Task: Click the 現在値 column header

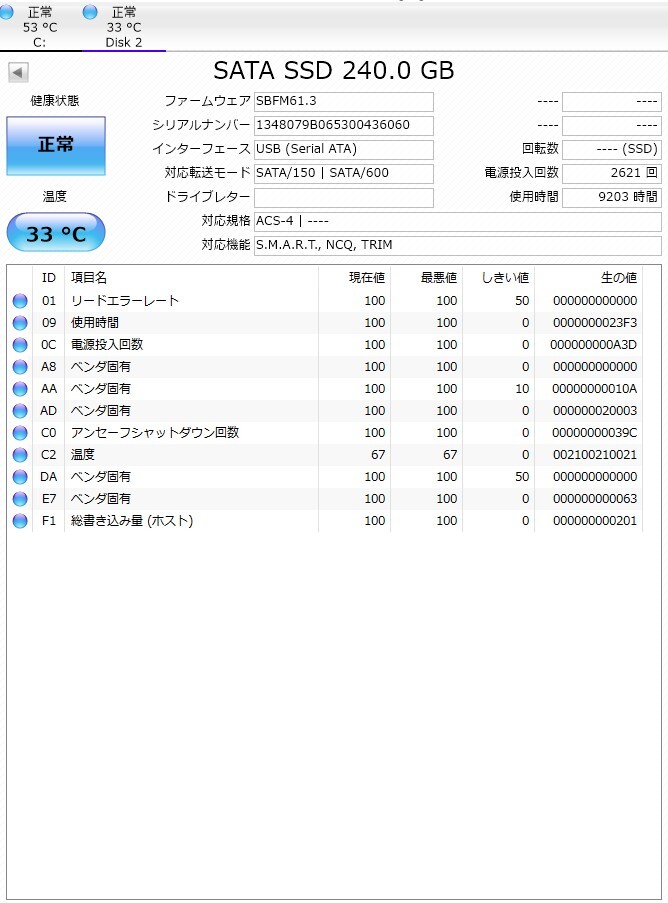Action: [x=354, y=278]
